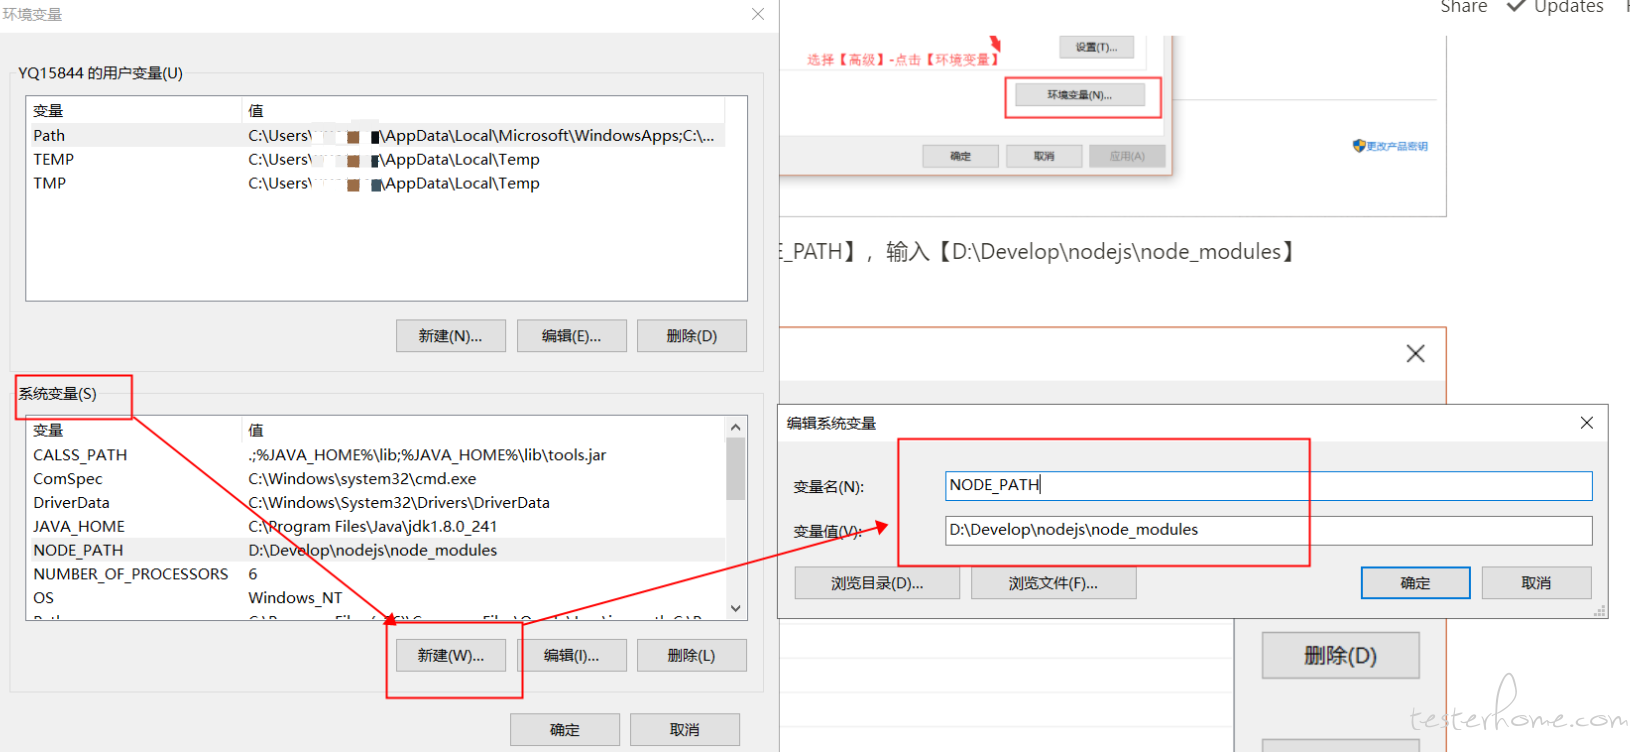Image resolution: width=1630 pixels, height=752 pixels.
Task: Open the Share option in top bar
Action: 1463,7
